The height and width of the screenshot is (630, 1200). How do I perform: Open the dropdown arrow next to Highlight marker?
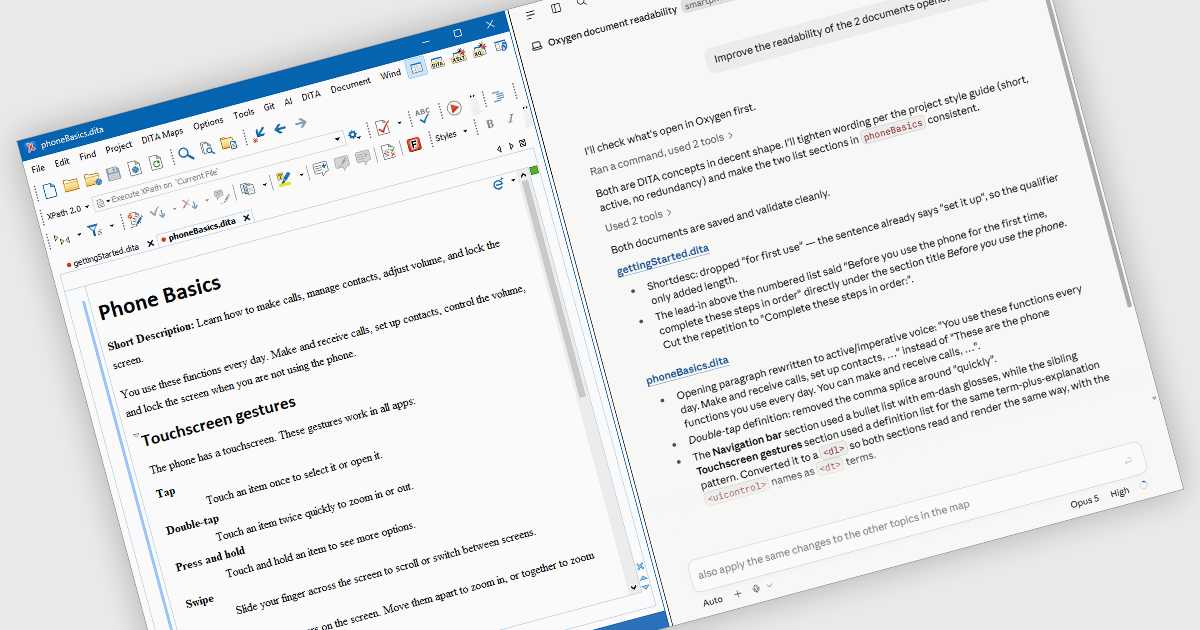pos(302,174)
